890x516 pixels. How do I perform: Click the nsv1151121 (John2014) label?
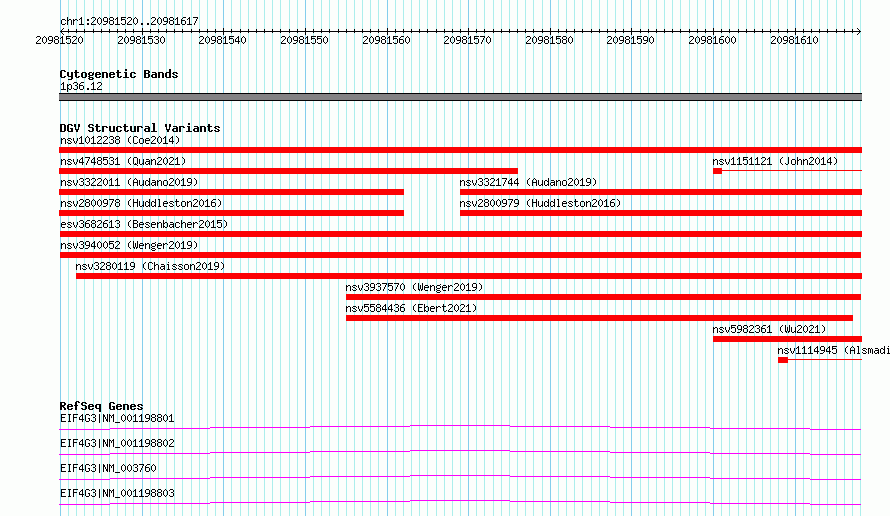775,161
